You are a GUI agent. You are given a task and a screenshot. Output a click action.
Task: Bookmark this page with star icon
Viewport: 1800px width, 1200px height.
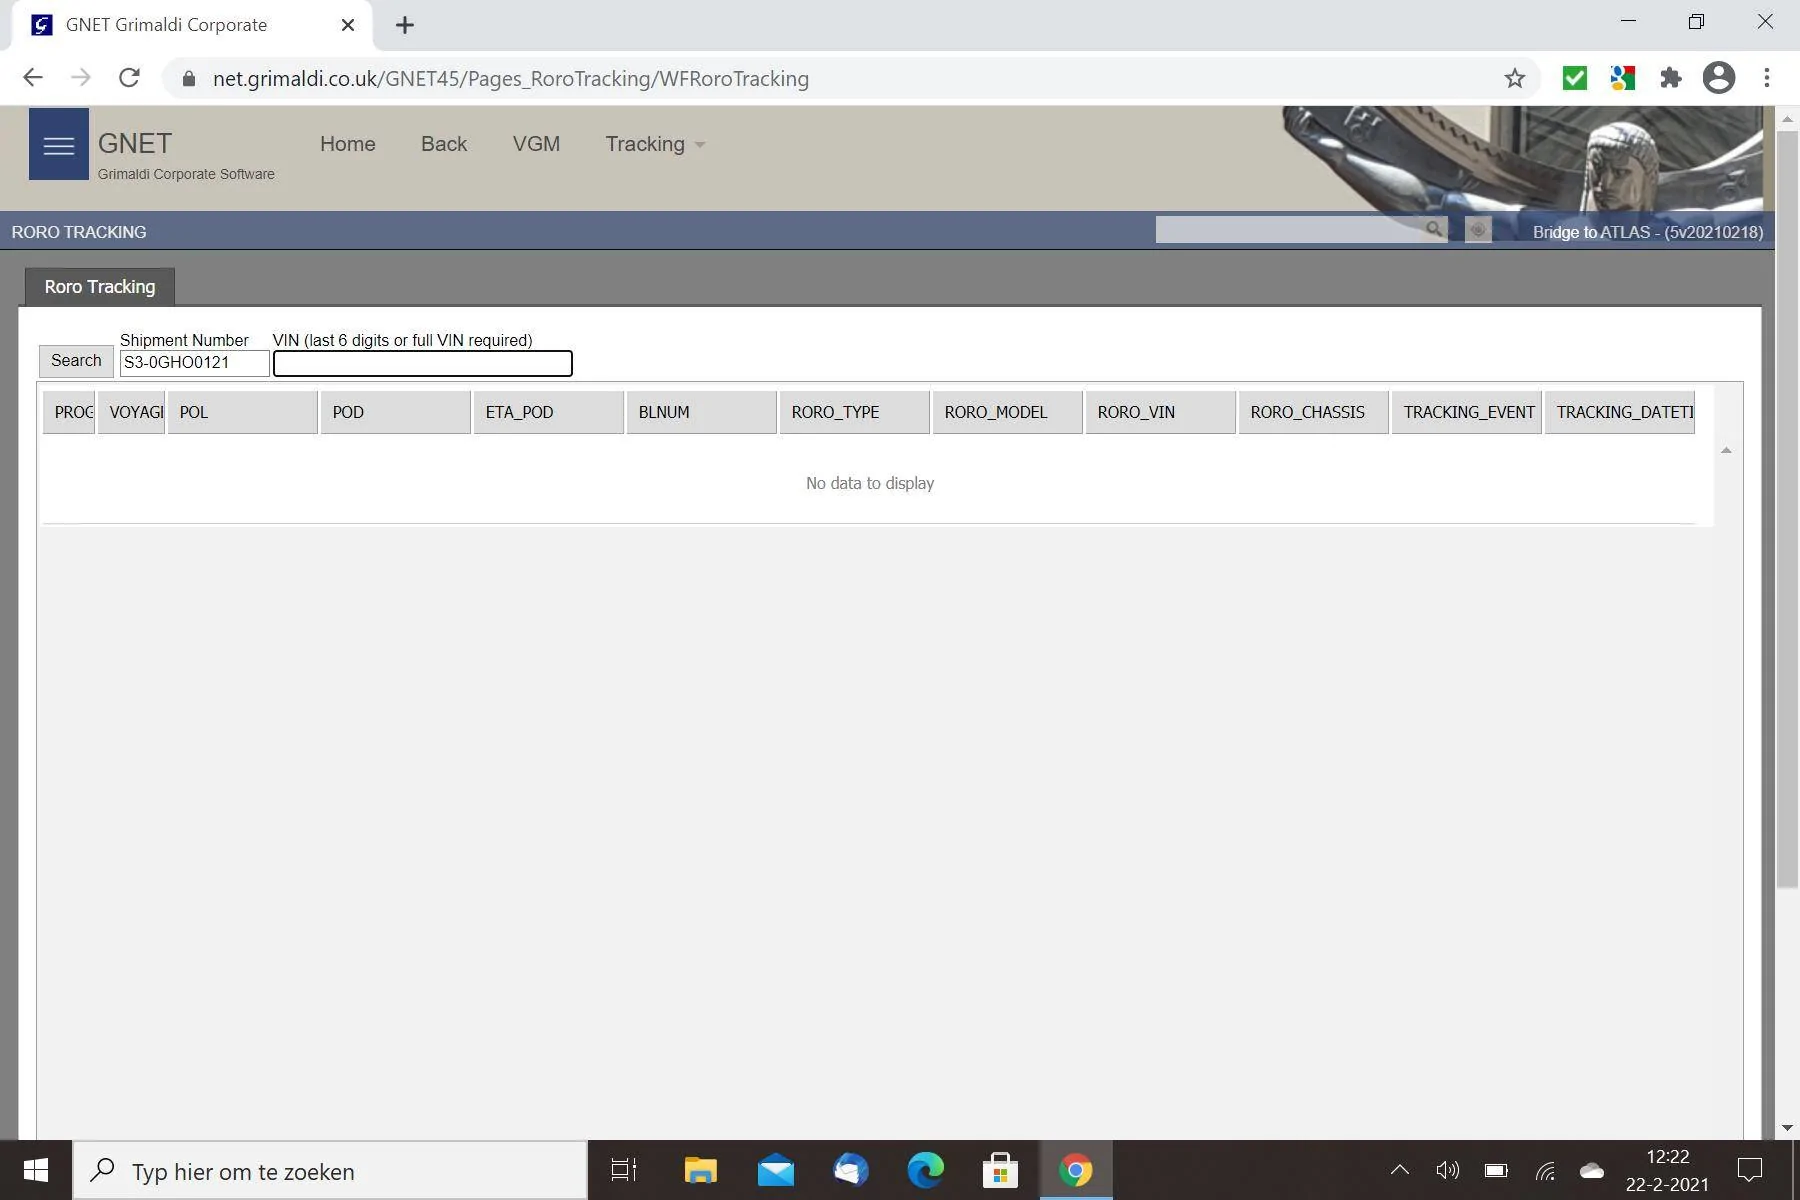click(x=1515, y=78)
